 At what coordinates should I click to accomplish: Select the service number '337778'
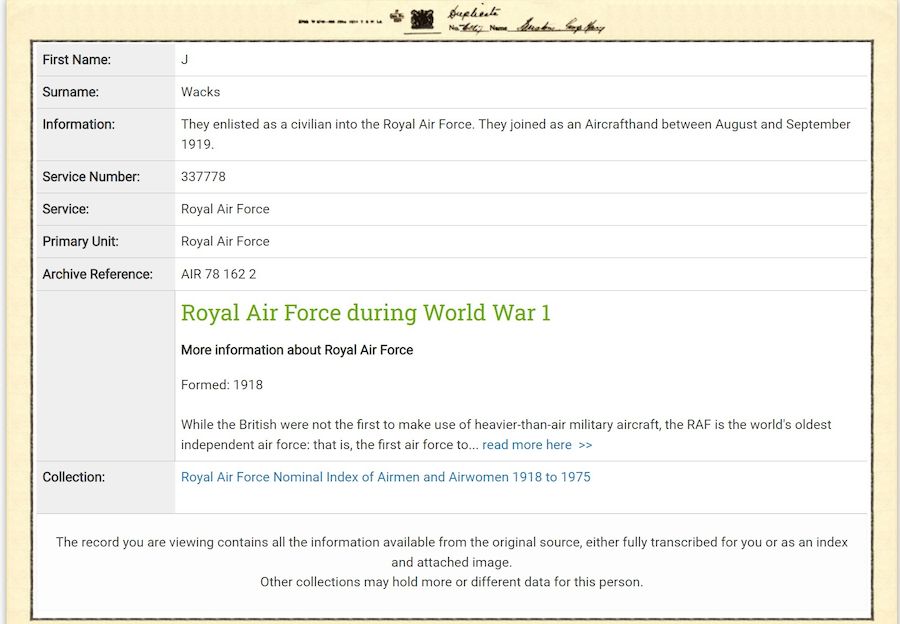(x=203, y=177)
